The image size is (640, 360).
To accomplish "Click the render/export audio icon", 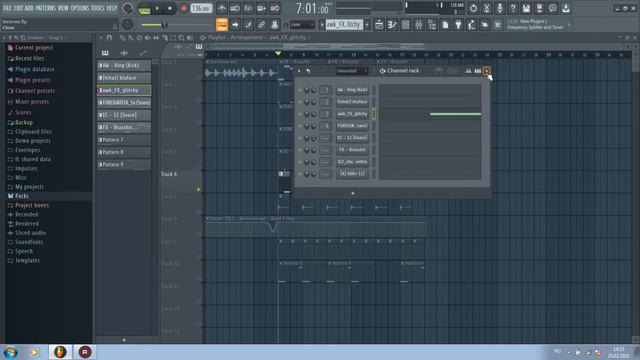I will tap(539, 8).
